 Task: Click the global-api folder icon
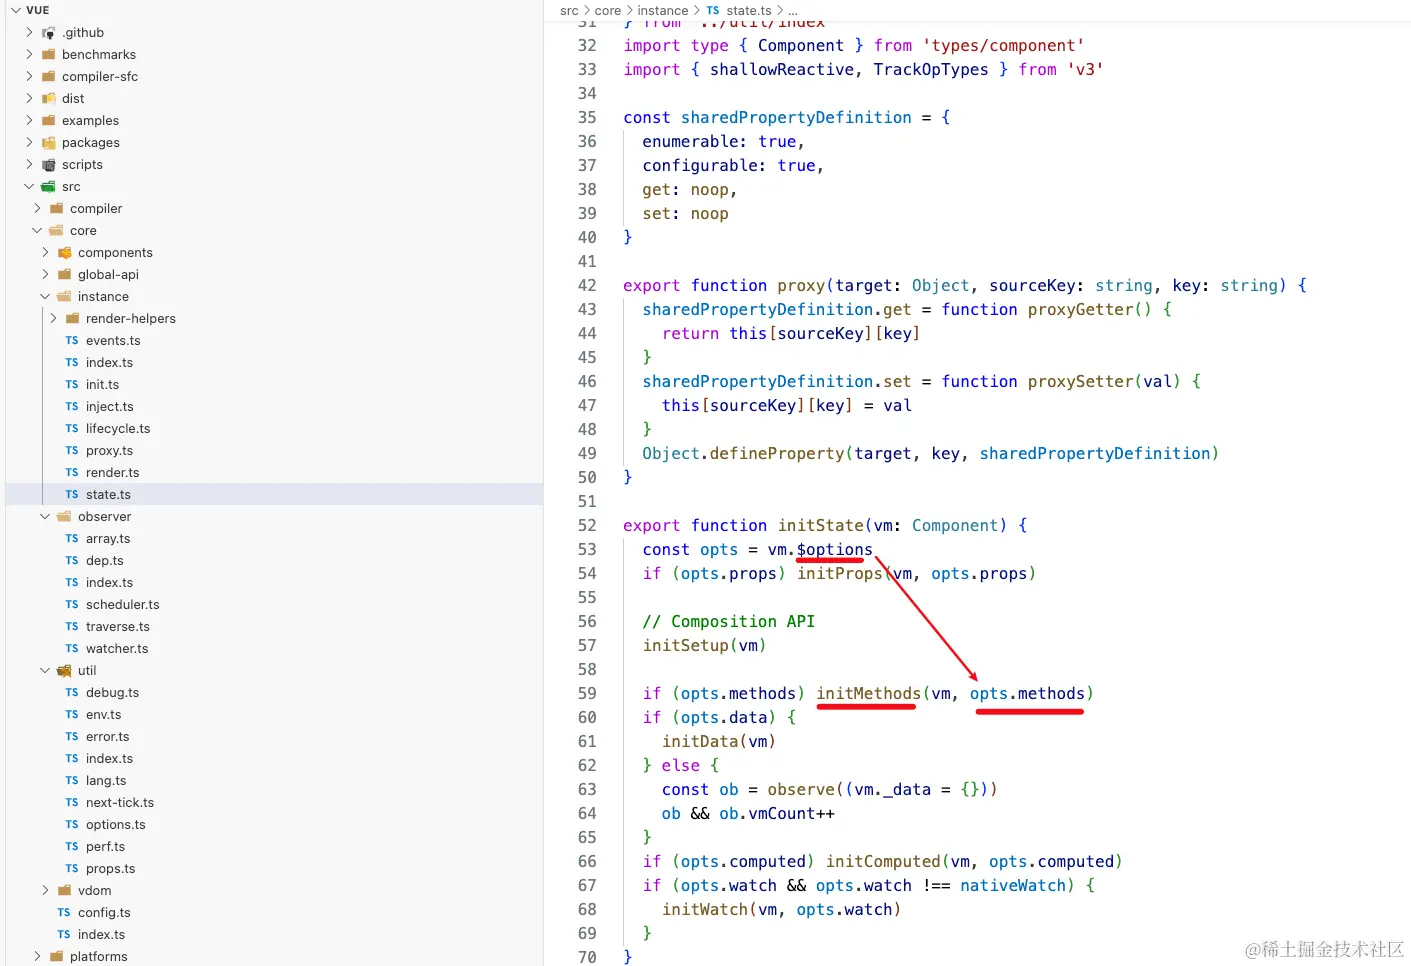click(64, 275)
